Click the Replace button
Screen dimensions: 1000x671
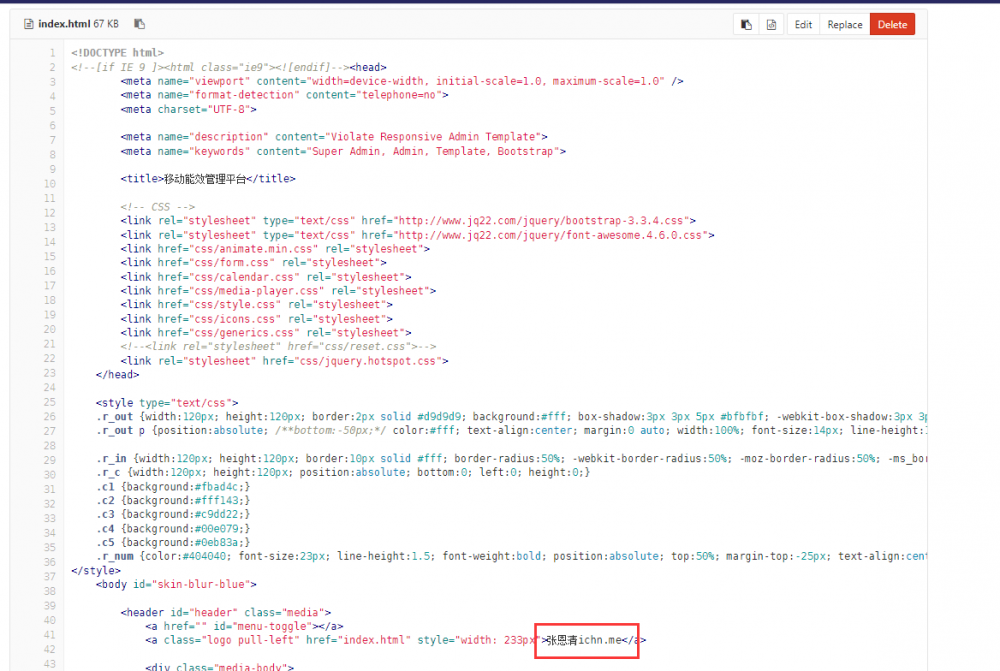coord(844,25)
